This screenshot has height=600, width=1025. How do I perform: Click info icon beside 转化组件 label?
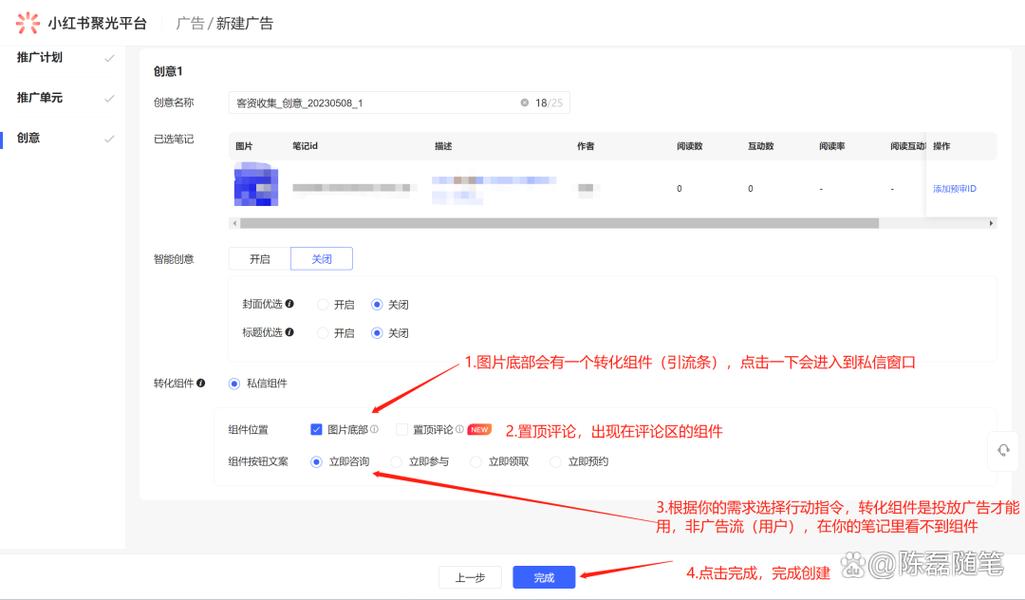[x=201, y=383]
